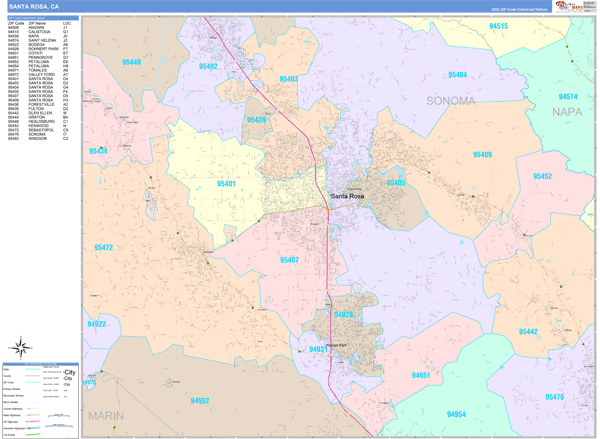Screen dimensions: 600x439
Task: Select the WINDSOR row in ZIP index
Action: point(39,139)
